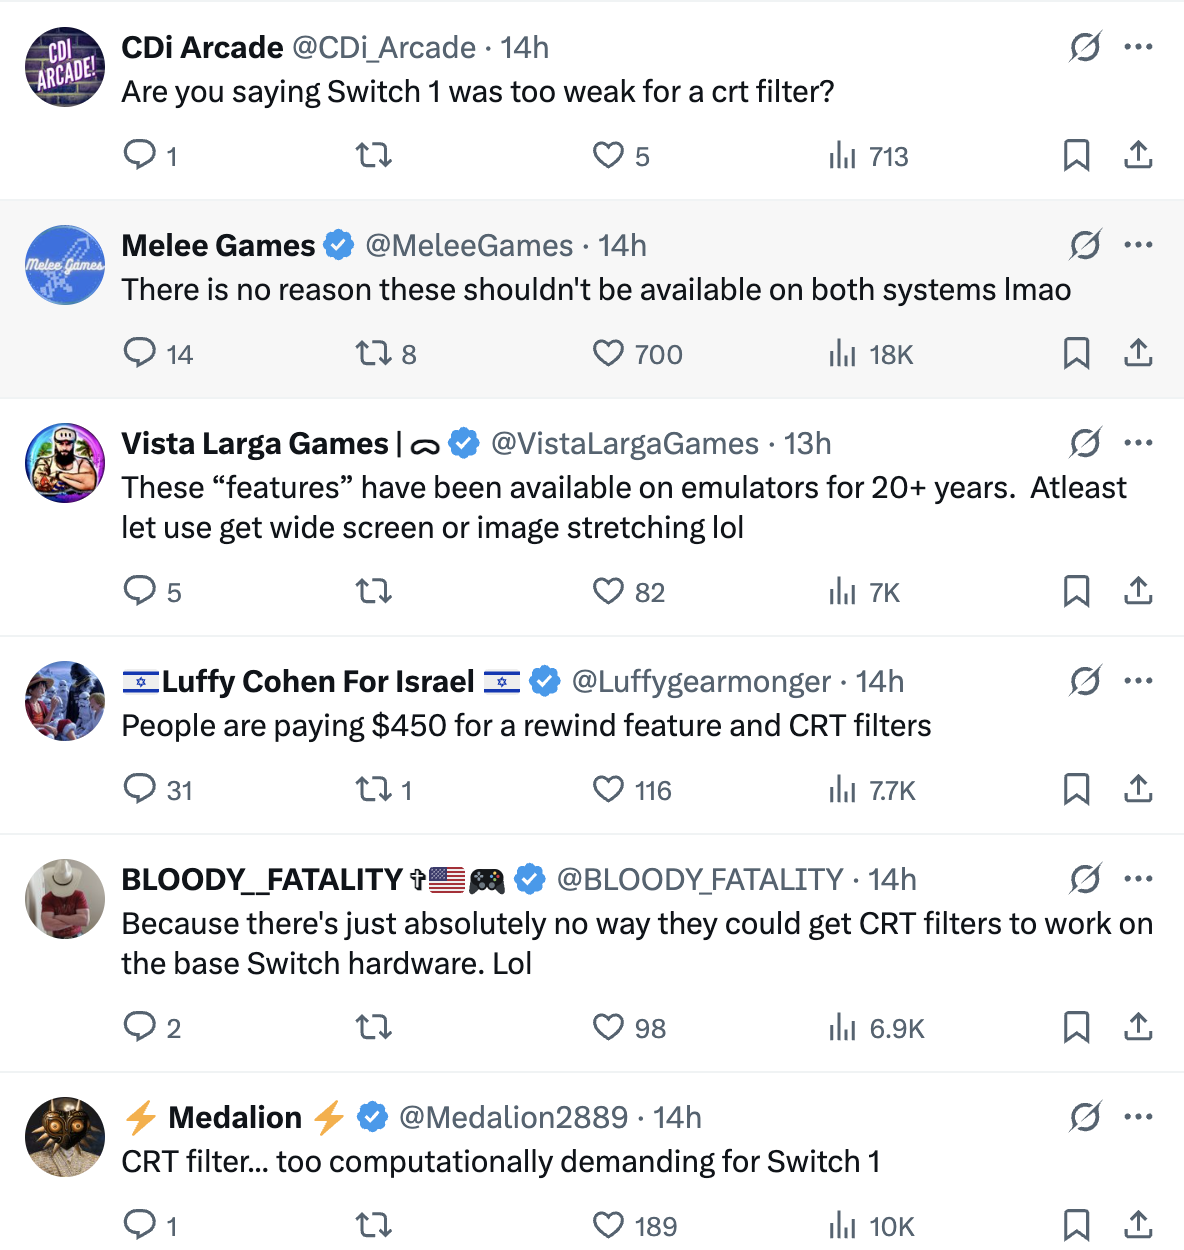Bookmark the Luffy Cohen tweet
This screenshot has width=1184, height=1250.
point(1076,789)
